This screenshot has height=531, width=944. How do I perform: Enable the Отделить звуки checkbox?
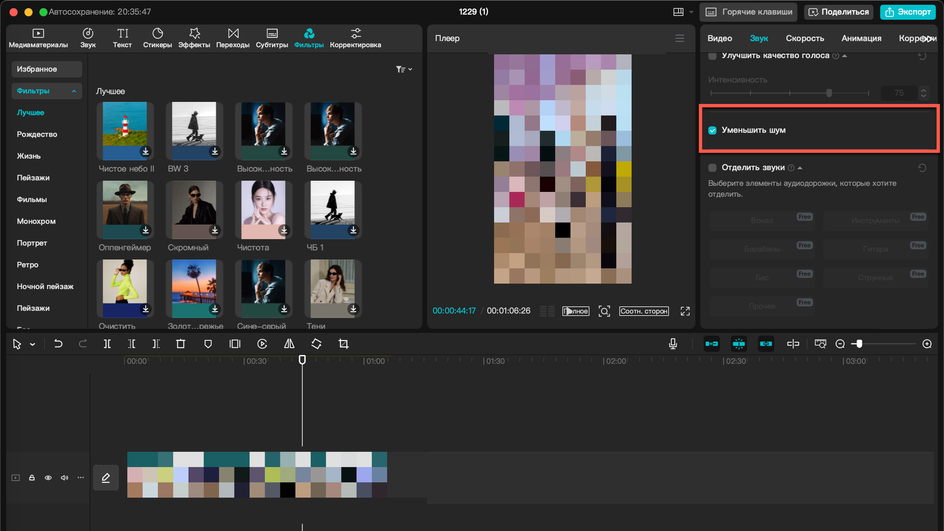(x=712, y=167)
